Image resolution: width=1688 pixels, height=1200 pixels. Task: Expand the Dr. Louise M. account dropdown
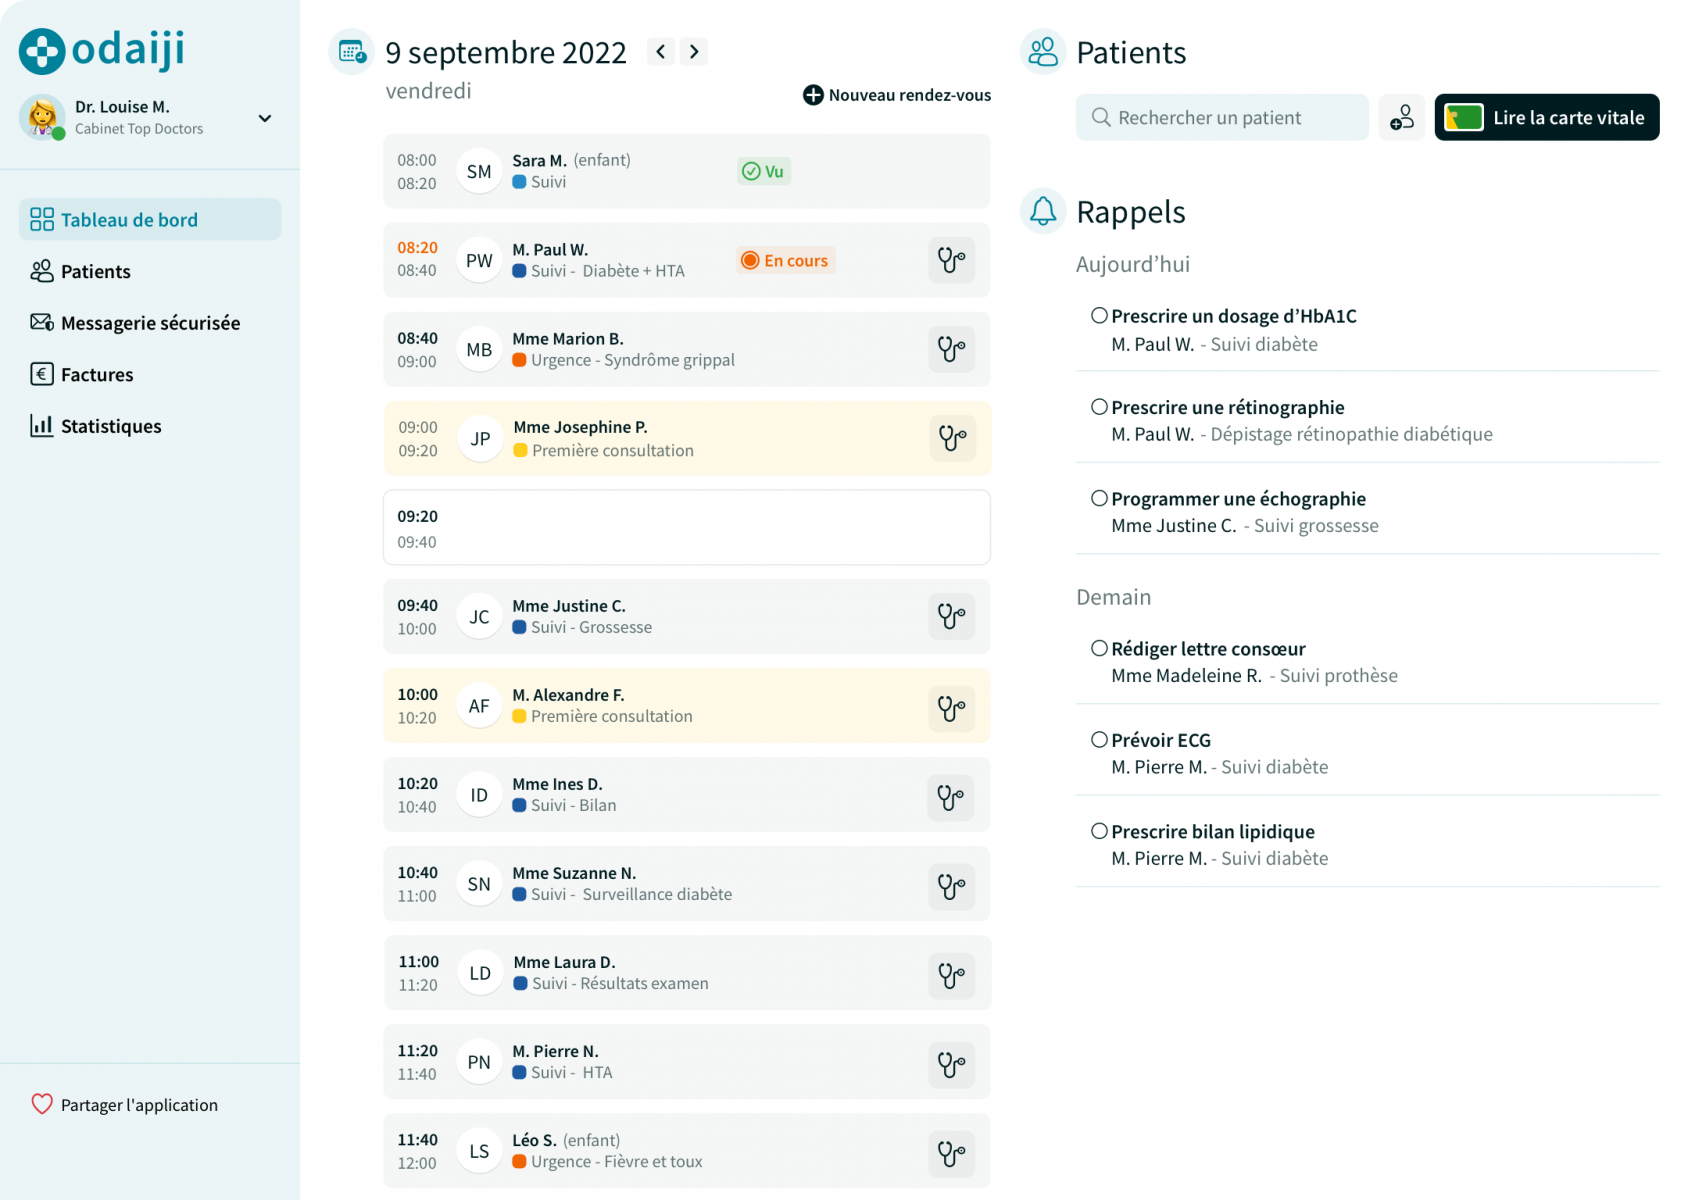tap(265, 118)
